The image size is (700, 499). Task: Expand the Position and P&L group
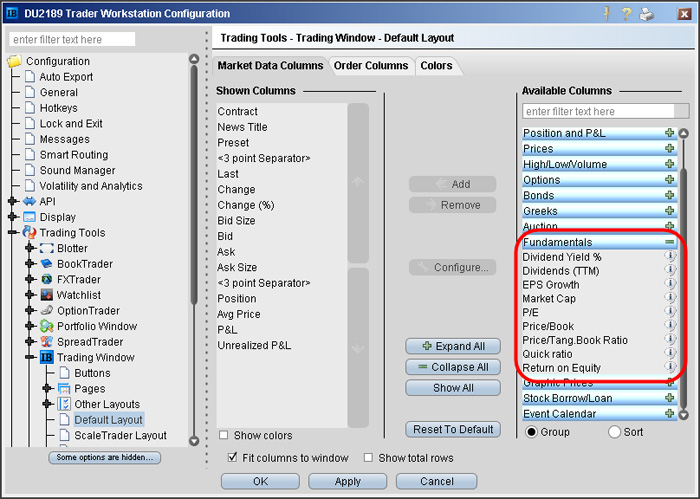669,133
